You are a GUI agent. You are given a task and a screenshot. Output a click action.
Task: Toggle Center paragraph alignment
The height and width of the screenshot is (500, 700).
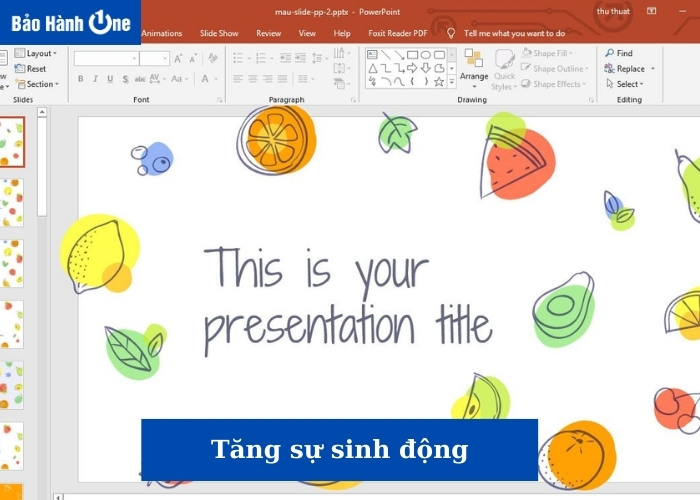pyautogui.click(x=253, y=79)
